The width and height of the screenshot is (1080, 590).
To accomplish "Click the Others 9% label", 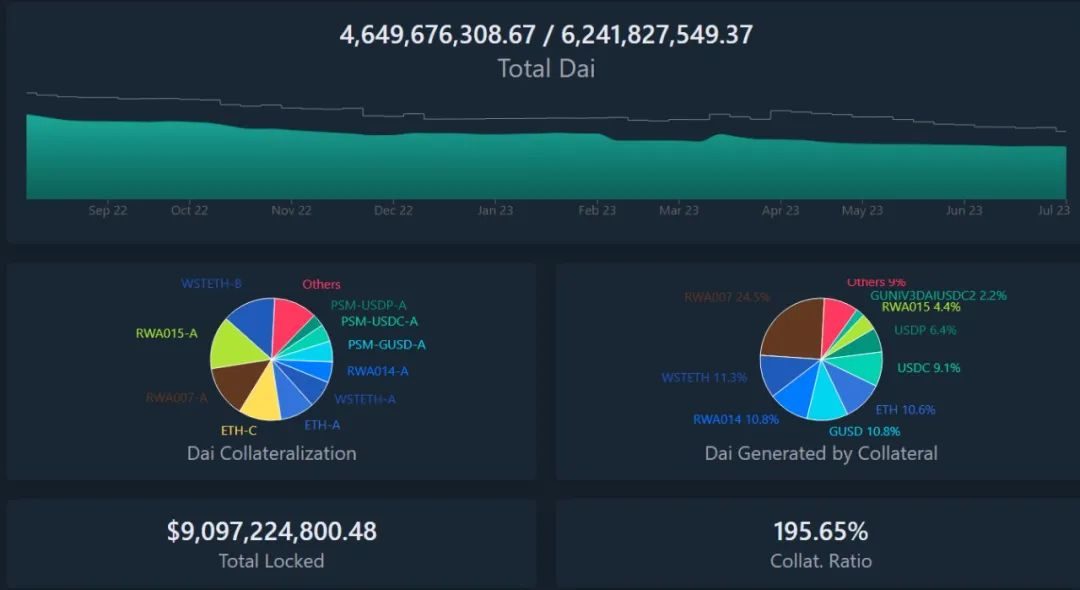I will pyautogui.click(x=876, y=282).
